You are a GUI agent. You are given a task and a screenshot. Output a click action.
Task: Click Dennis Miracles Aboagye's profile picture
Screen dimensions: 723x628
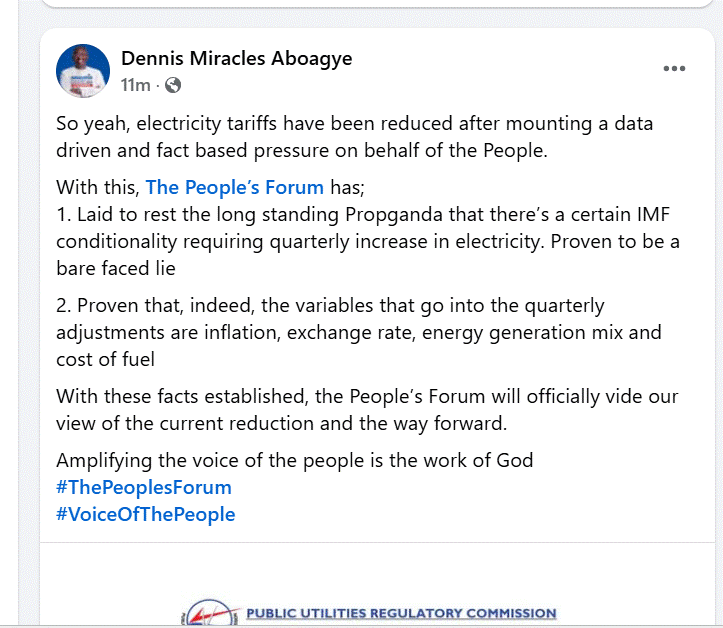(83, 71)
